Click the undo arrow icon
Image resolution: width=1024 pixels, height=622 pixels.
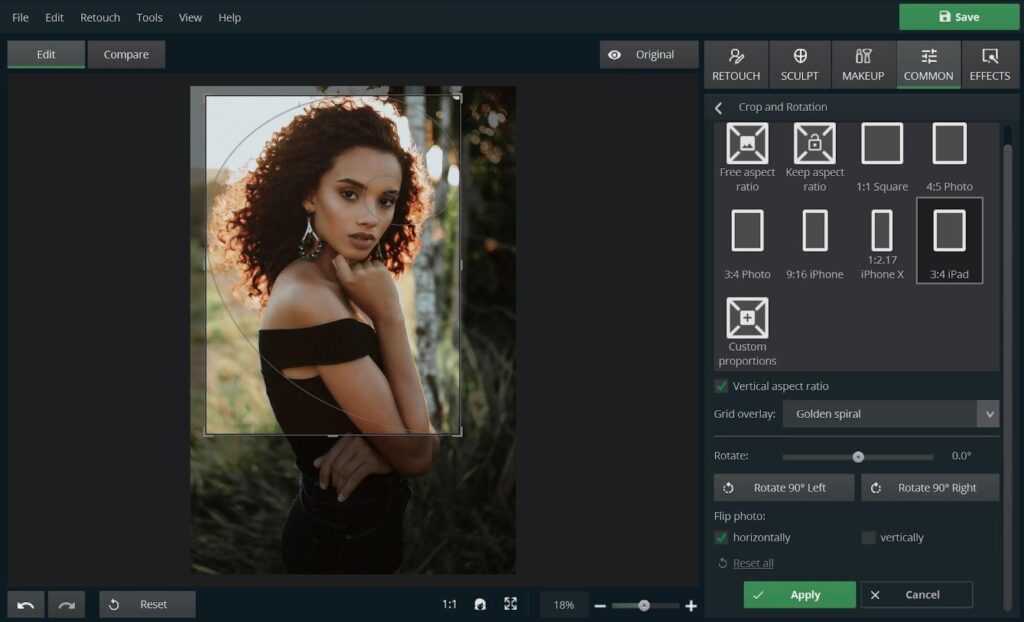click(26, 604)
